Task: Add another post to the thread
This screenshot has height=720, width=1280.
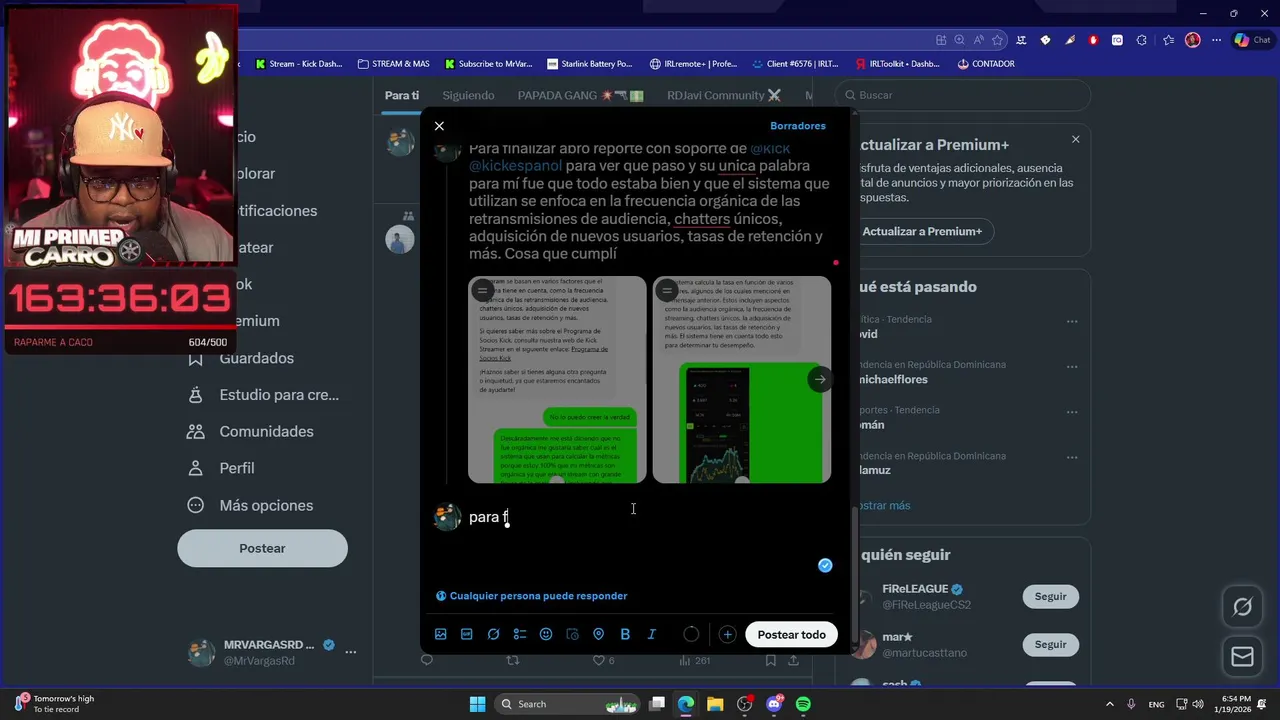Action: click(x=727, y=634)
